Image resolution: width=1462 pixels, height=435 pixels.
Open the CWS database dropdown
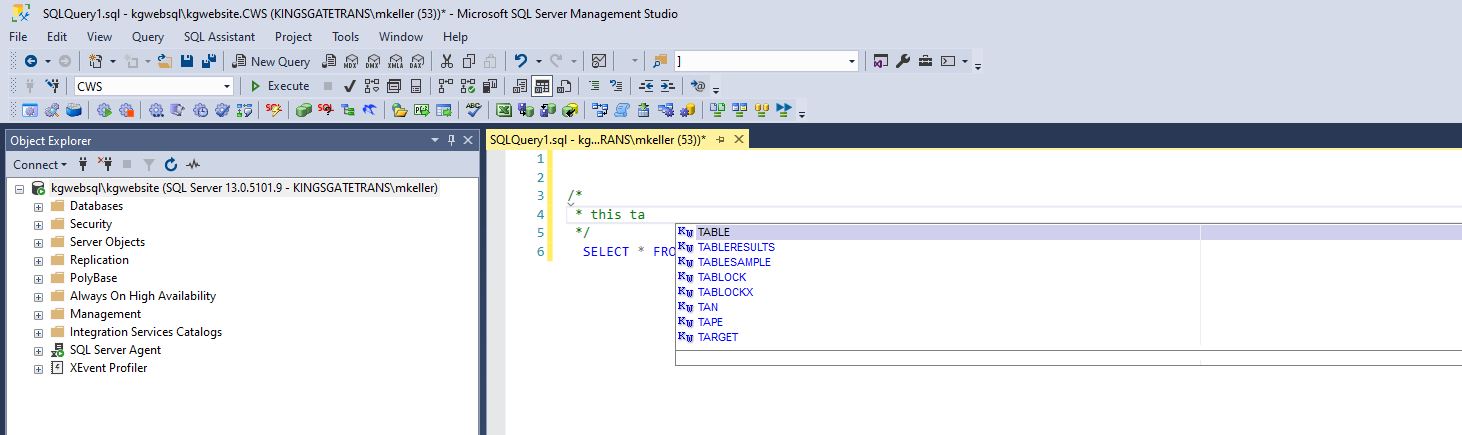(x=227, y=86)
